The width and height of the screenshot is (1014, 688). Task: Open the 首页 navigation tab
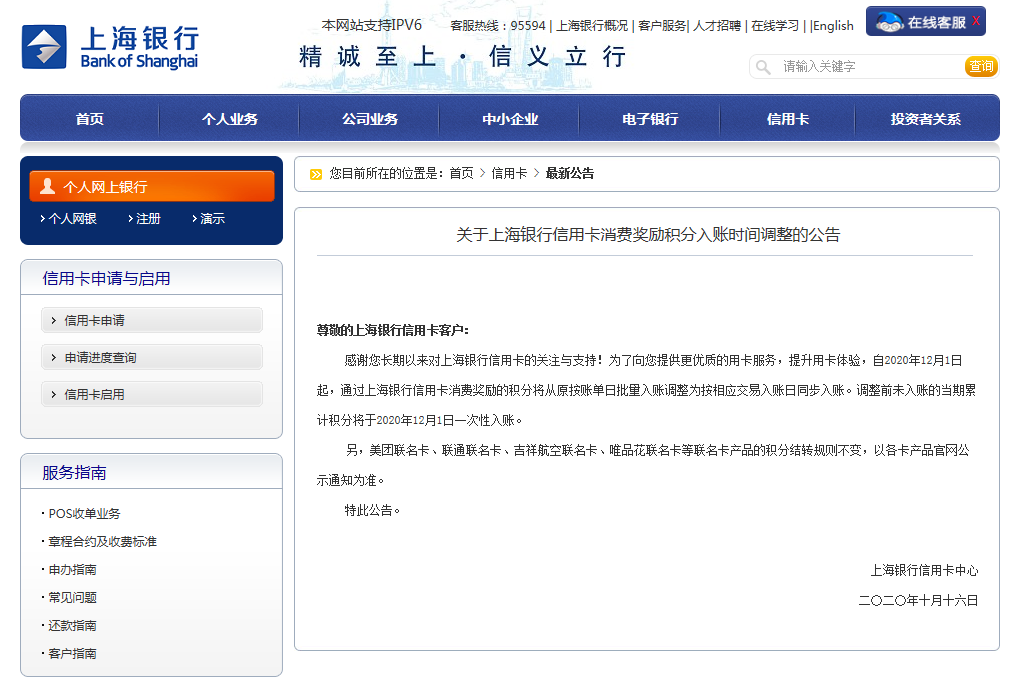tap(89, 119)
